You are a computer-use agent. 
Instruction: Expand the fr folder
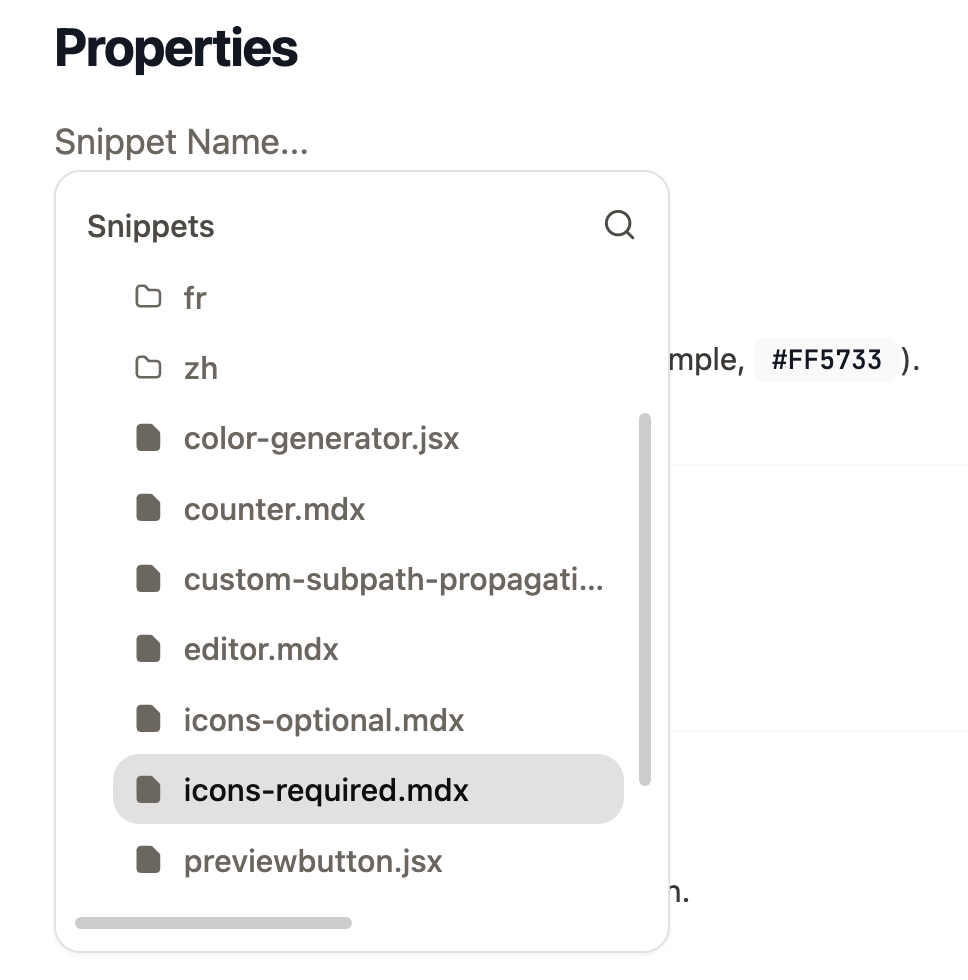(197, 296)
